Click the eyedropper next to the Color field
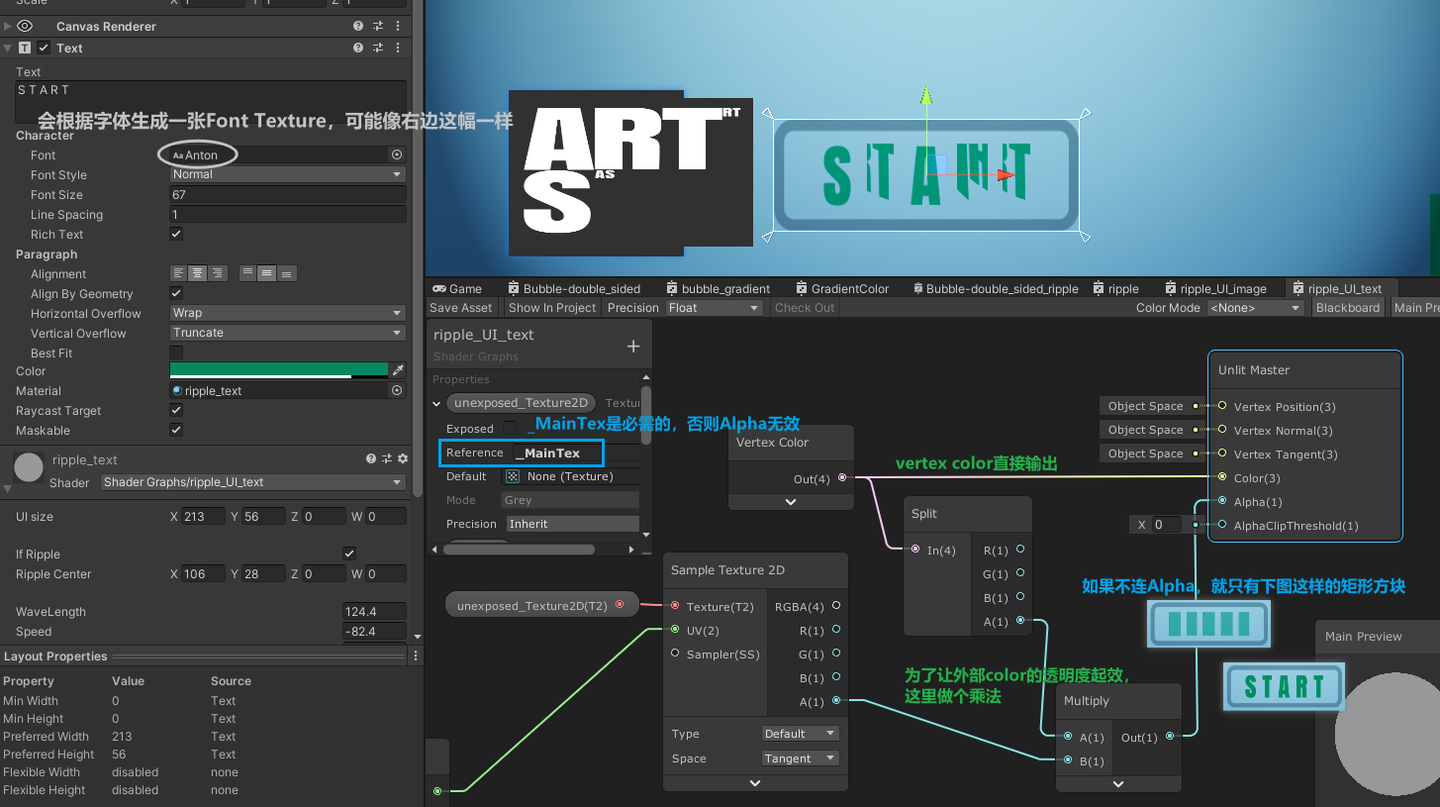The height and width of the screenshot is (807, 1440). pyautogui.click(x=399, y=370)
